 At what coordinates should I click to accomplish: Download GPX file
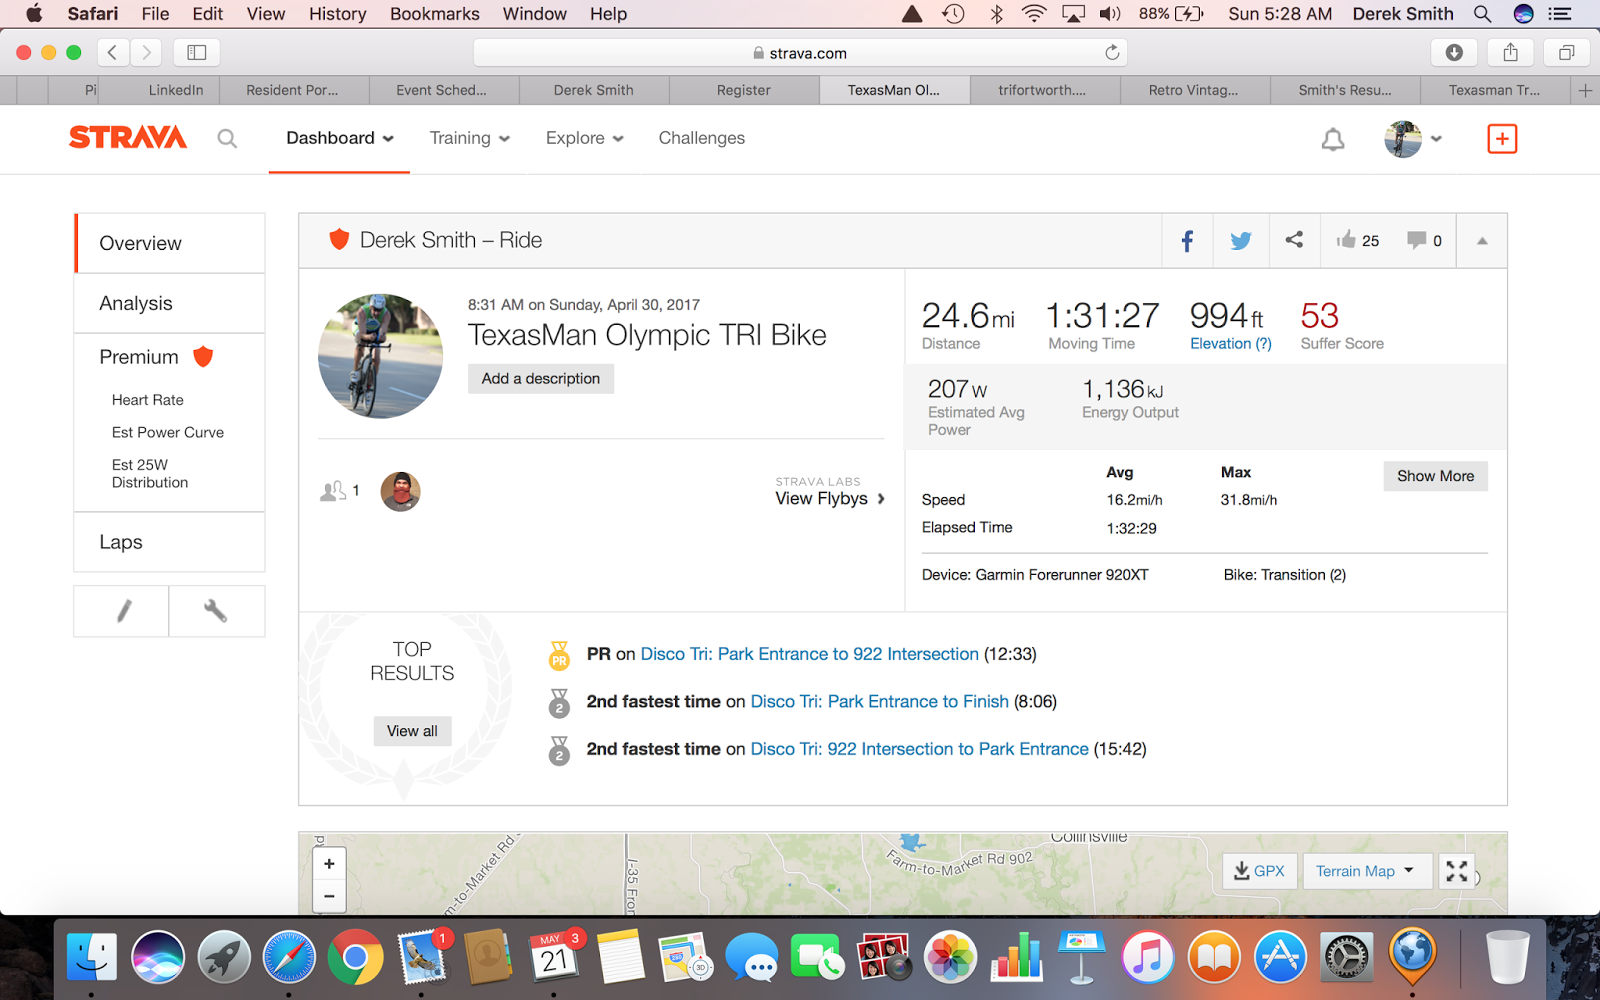click(x=1259, y=871)
